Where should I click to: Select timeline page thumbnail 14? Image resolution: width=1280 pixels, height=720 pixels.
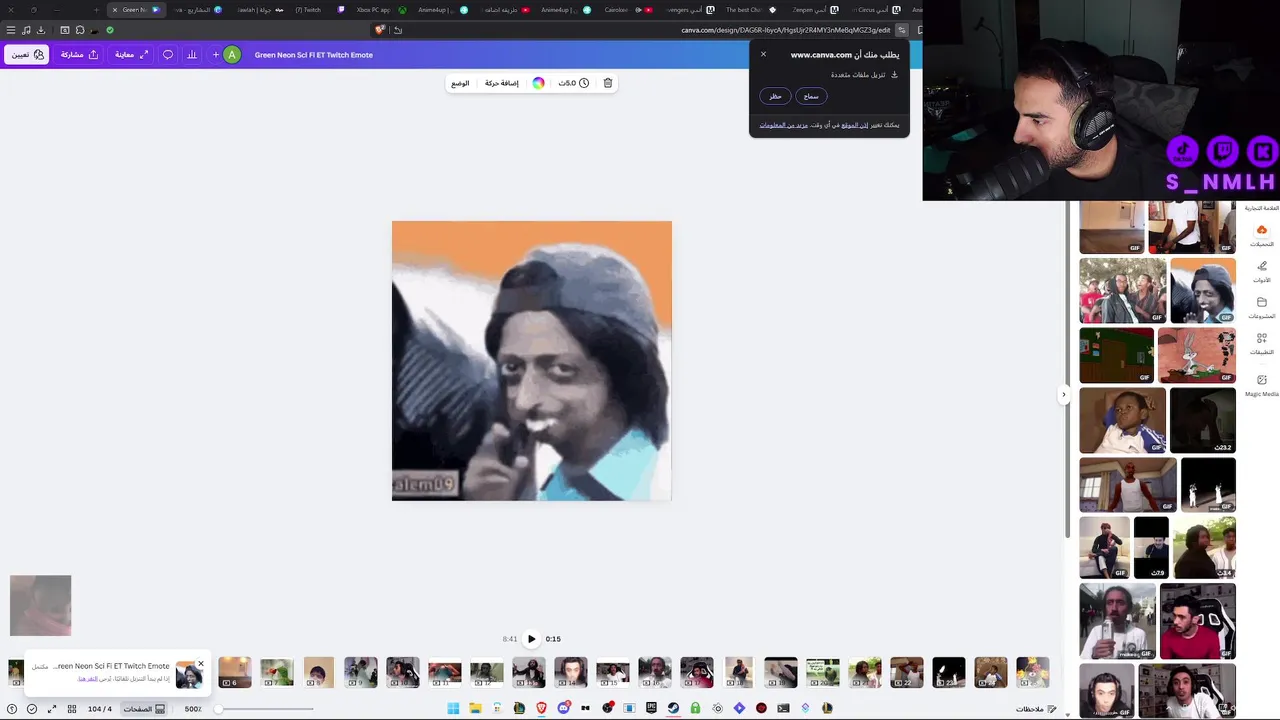571,673
